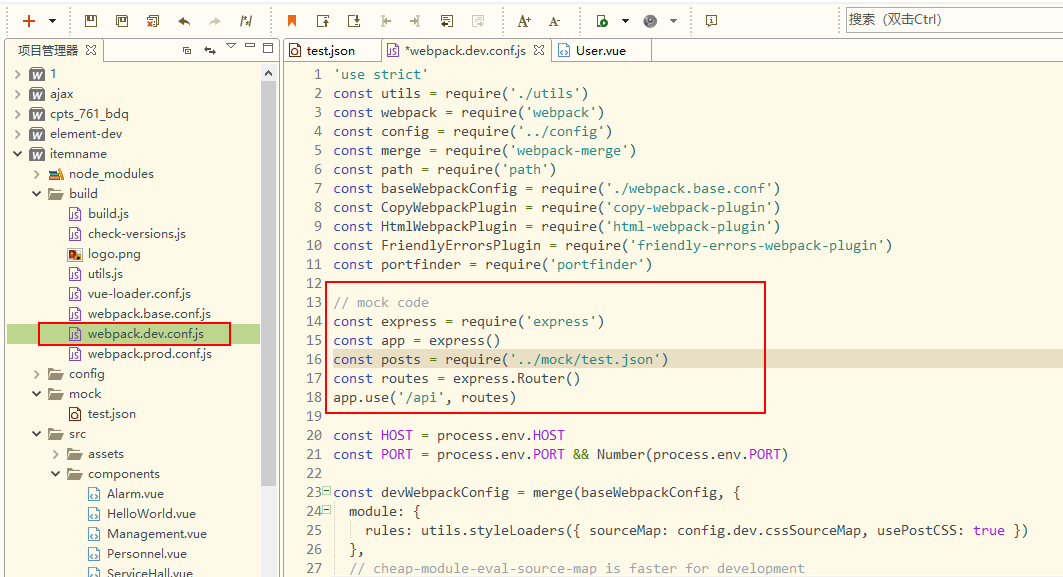Open the Run dropdown arrow
The image size is (1063, 577).
tap(625, 21)
